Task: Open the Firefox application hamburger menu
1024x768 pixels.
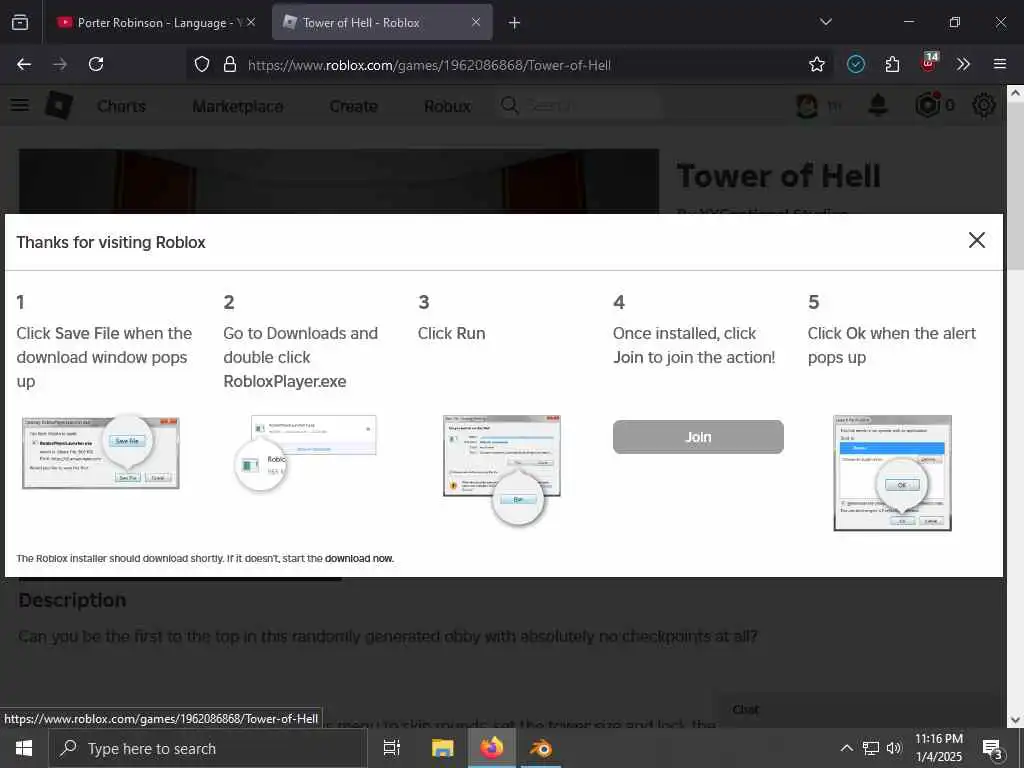Action: tap(999, 64)
